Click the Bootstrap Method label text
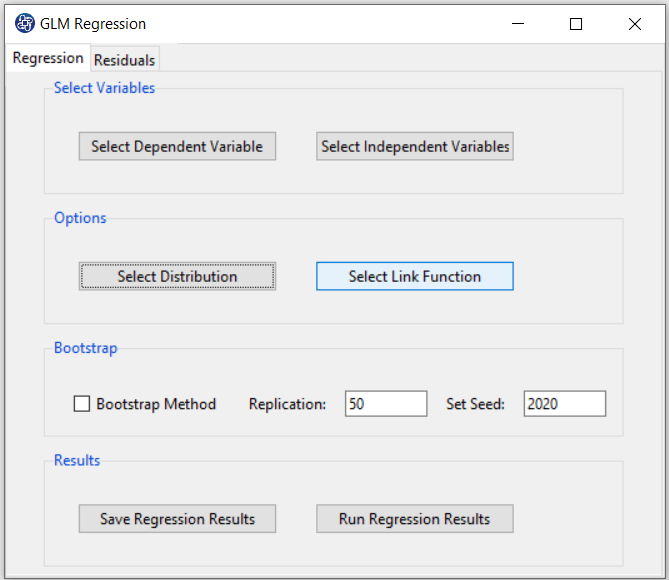The image size is (669, 580). pos(156,404)
